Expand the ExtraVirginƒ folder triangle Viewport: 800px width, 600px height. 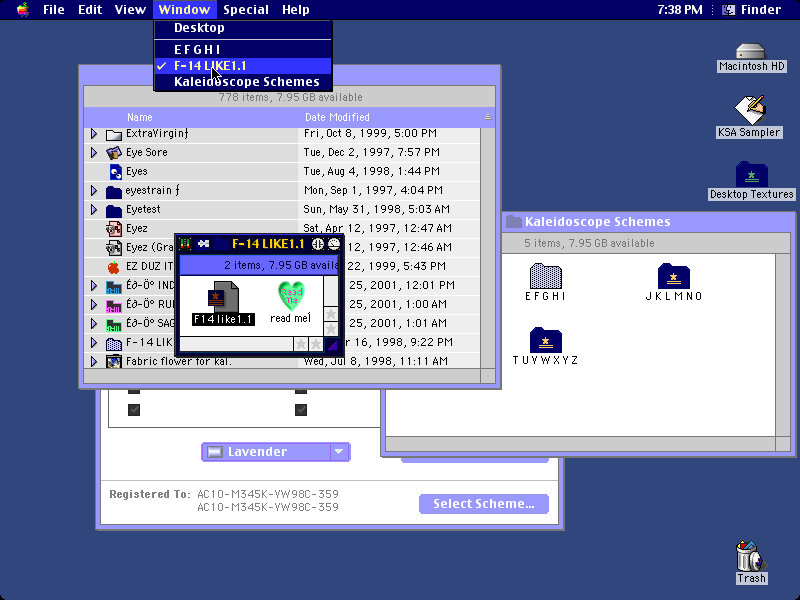pos(94,134)
